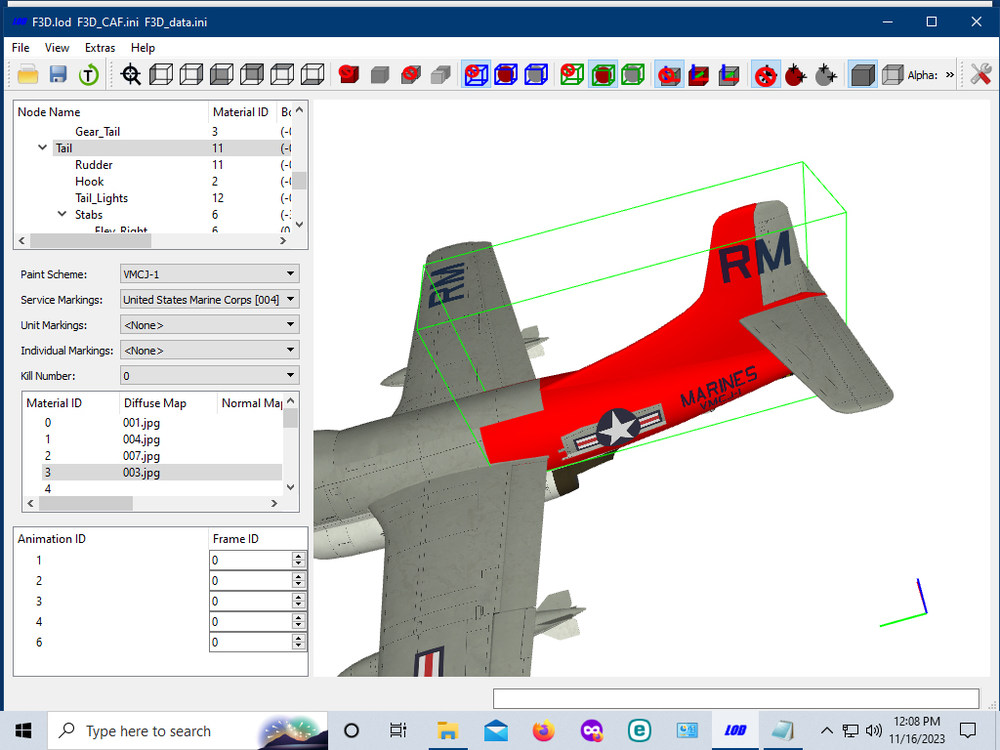Image resolution: width=1000 pixels, height=750 pixels.
Task: Toggle the blue wireframe with prohibition sign
Action: pyautogui.click(x=476, y=75)
